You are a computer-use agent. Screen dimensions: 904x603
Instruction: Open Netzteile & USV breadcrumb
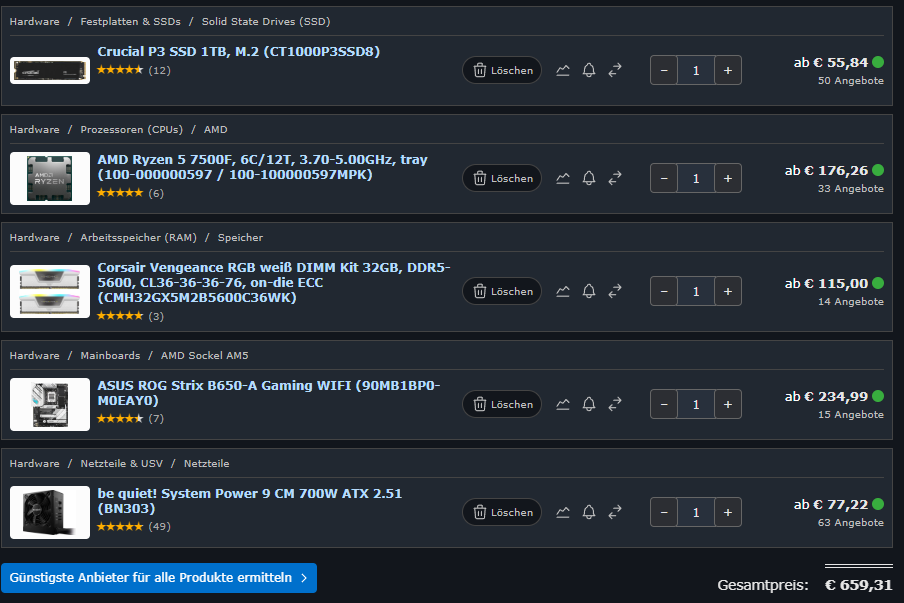122,463
